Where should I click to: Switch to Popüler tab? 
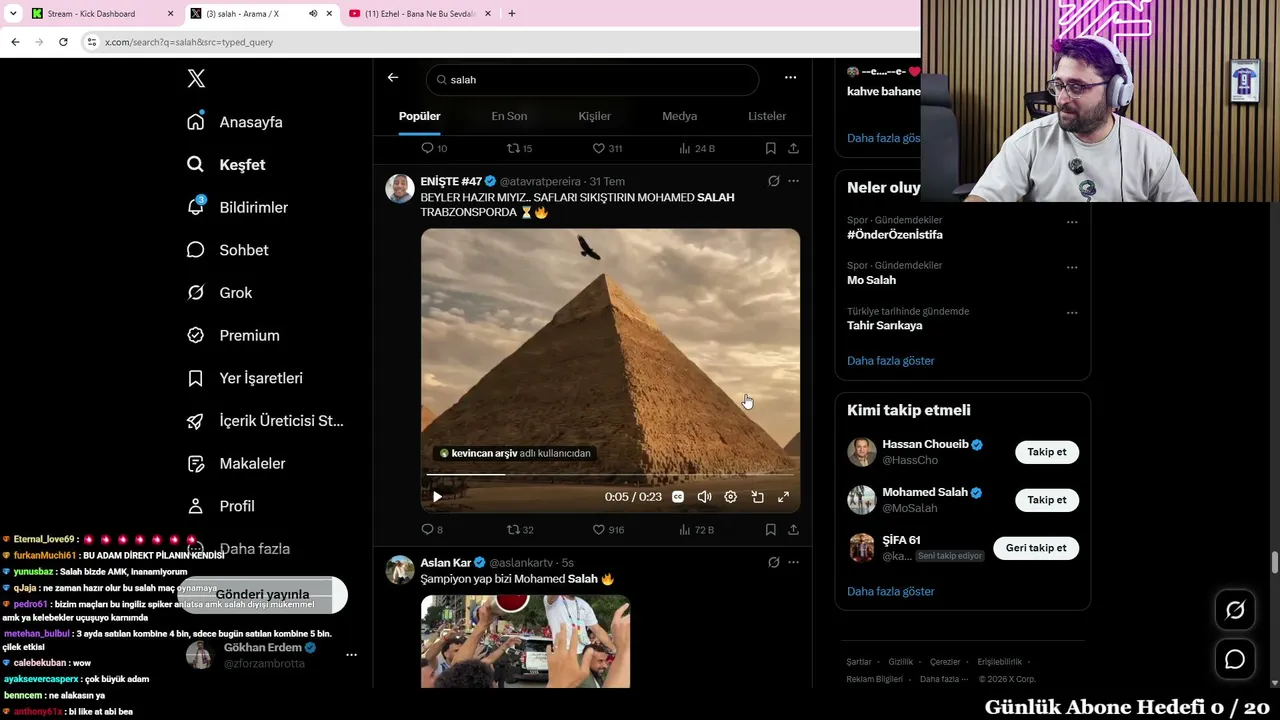click(x=420, y=116)
